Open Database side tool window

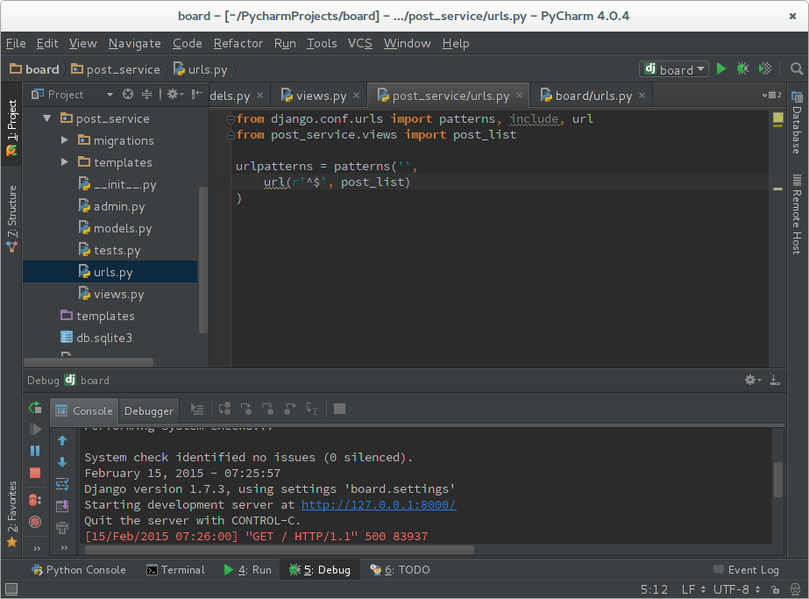[797, 123]
